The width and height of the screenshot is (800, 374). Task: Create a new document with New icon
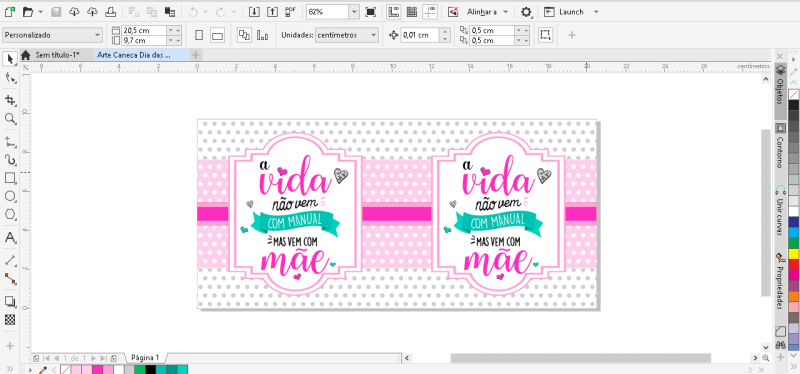[x=9, y=11]
